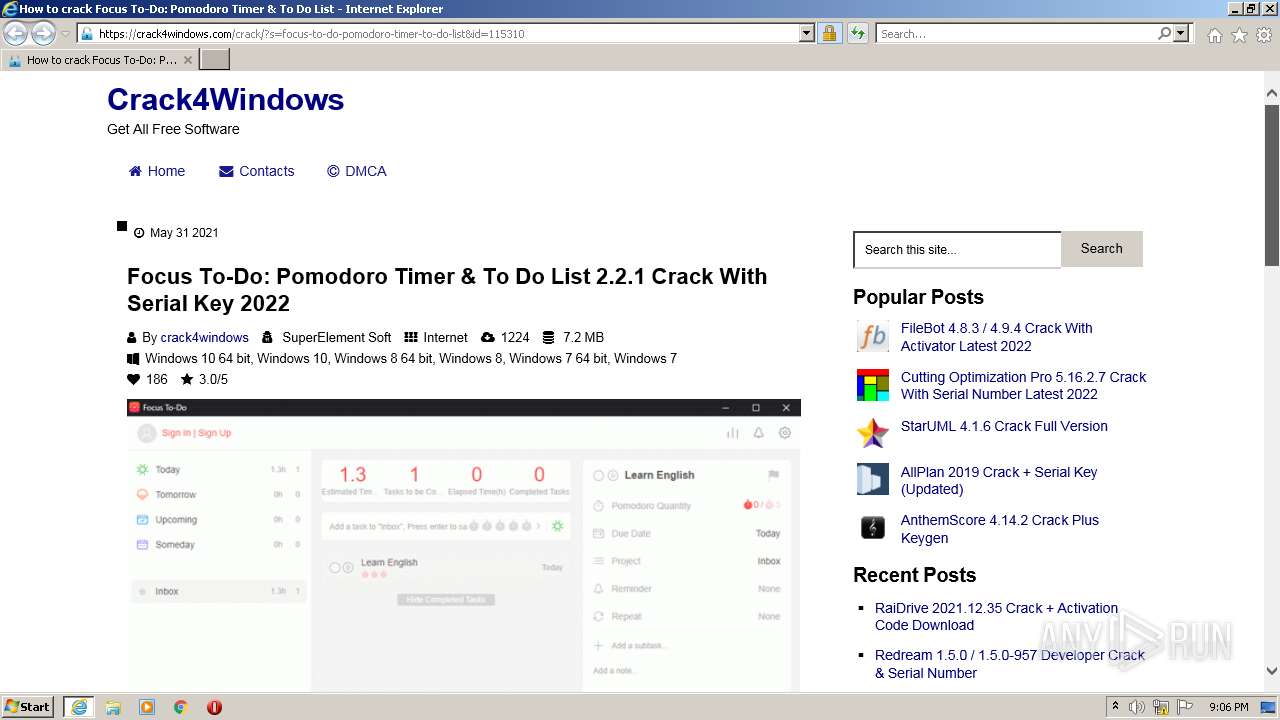Viewport: 1280px width, 720px height.
Task: Click the browser Back arrow button
Action: pos(15,33)
